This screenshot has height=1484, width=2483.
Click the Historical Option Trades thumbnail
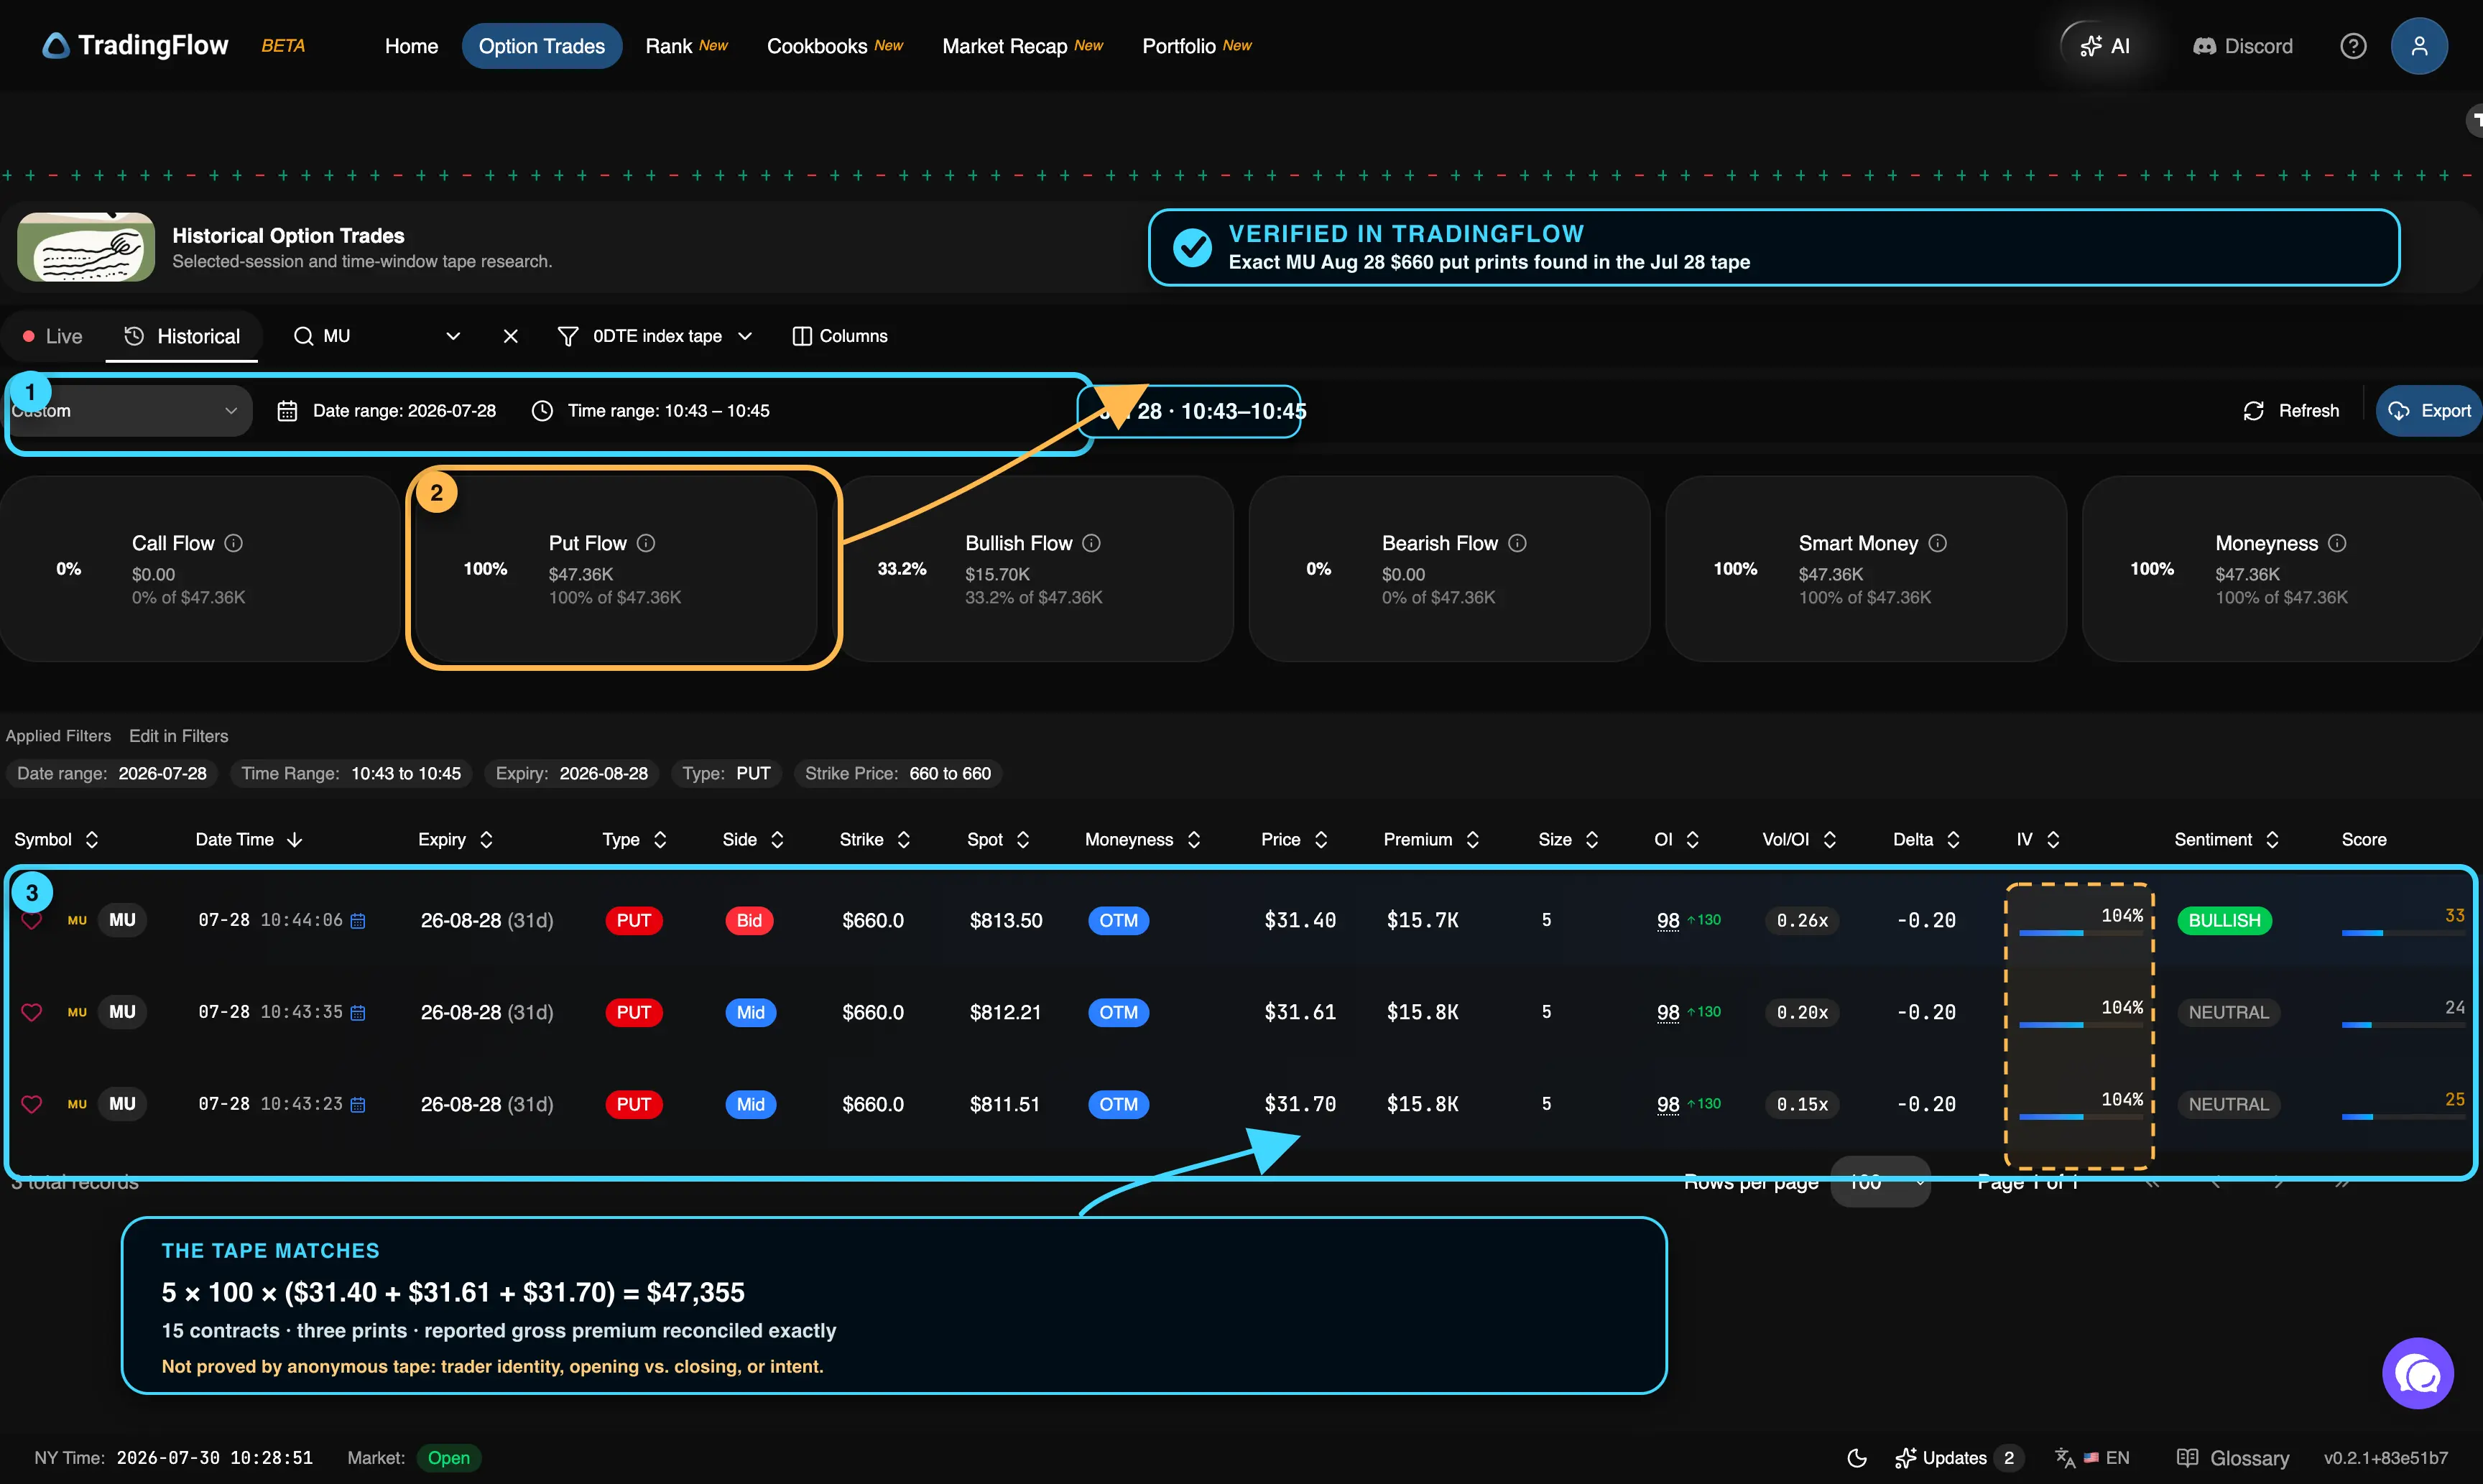(86, 247)
